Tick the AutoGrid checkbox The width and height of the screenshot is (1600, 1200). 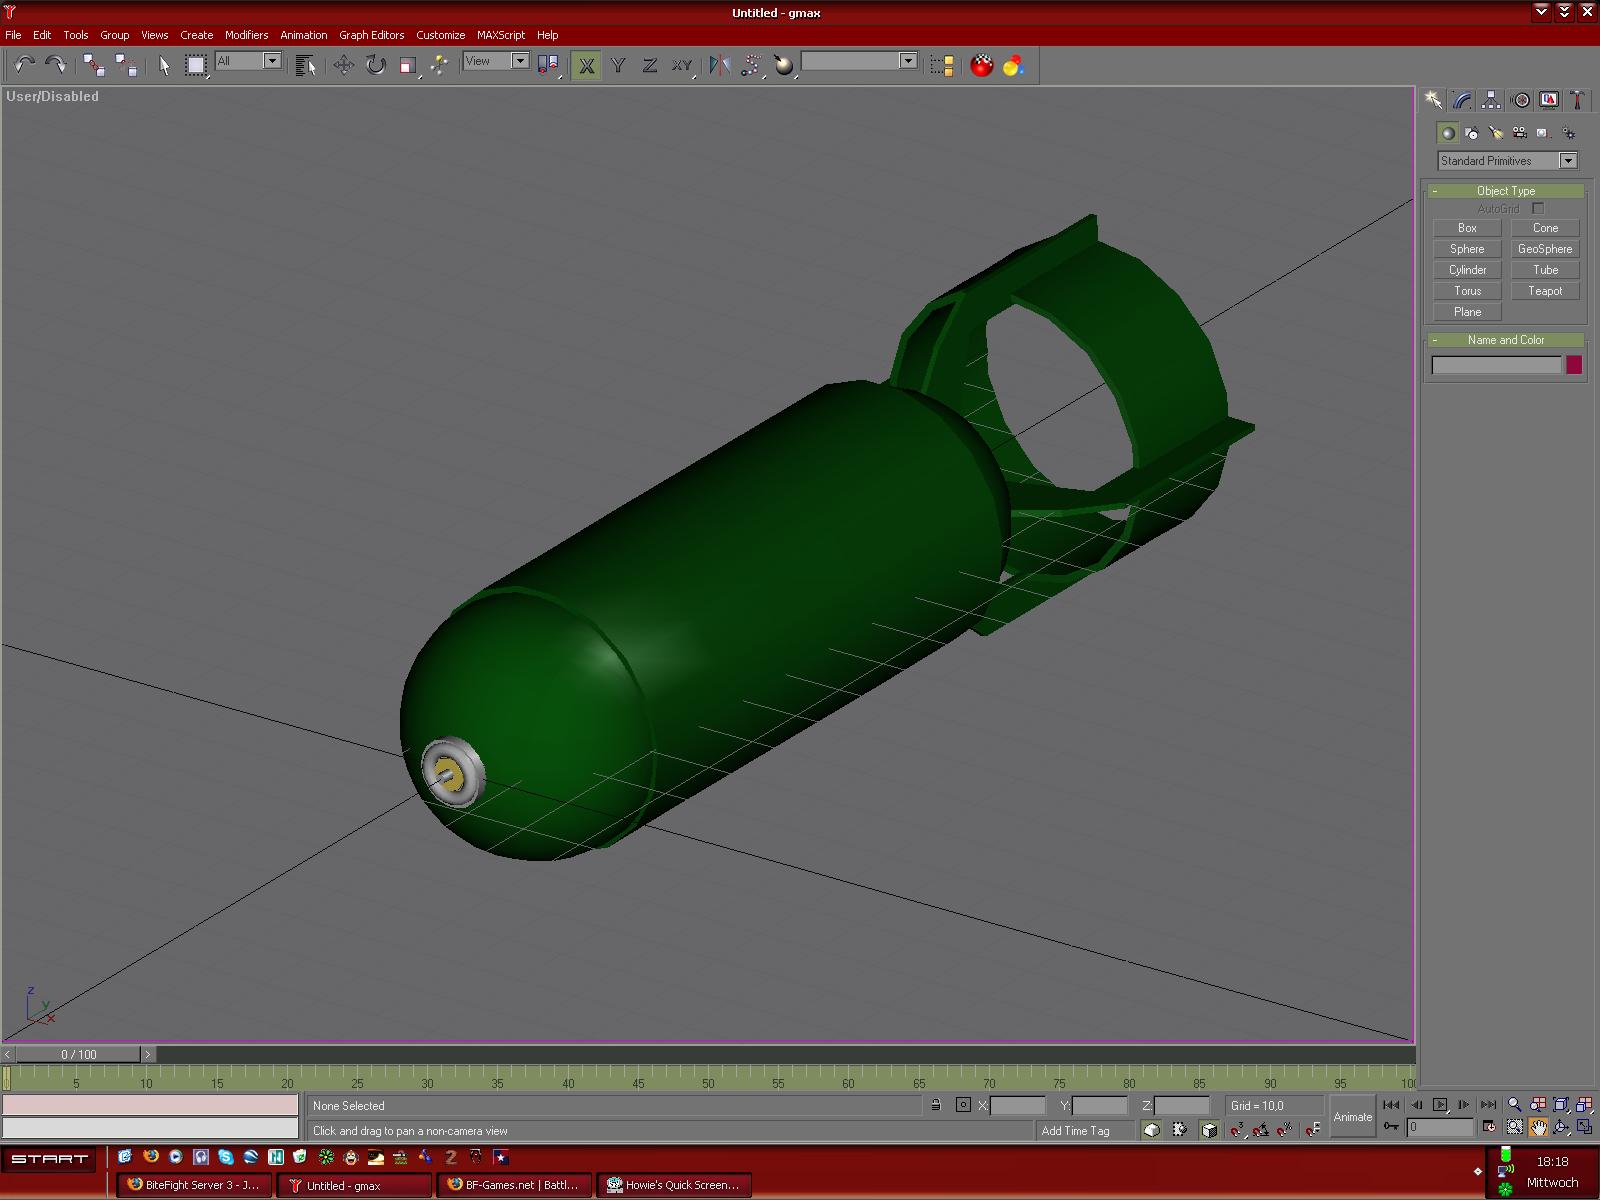click(1538, 208)
